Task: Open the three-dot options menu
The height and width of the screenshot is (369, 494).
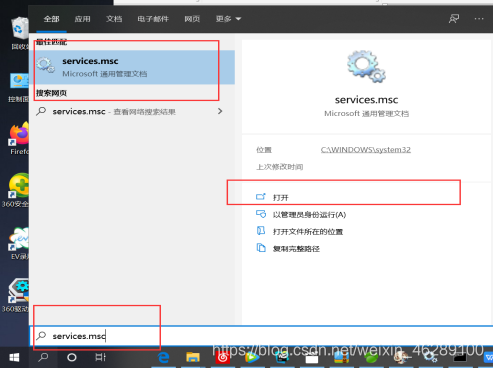Action: [479, 19]
